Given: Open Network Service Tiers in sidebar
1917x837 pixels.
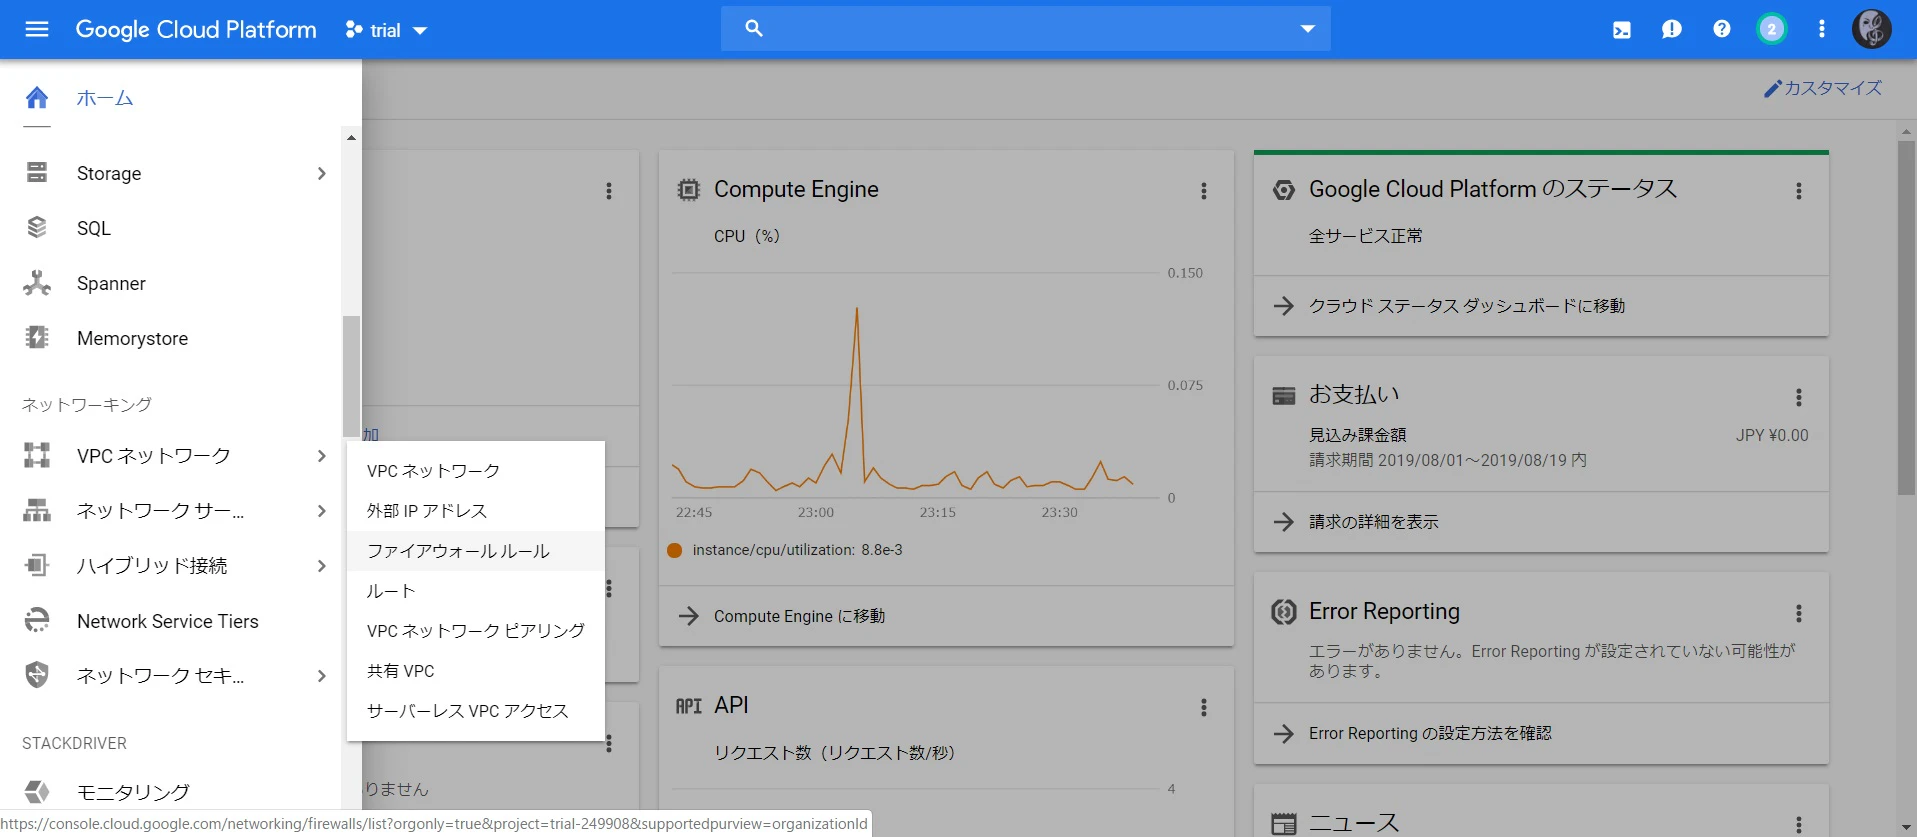Looking at the screenshot, I should tap(167, 621).
